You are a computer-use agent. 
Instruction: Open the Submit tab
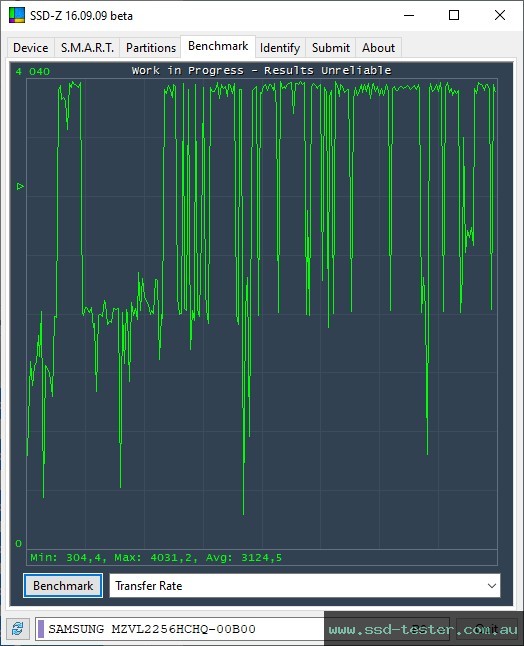pos(331,48)
